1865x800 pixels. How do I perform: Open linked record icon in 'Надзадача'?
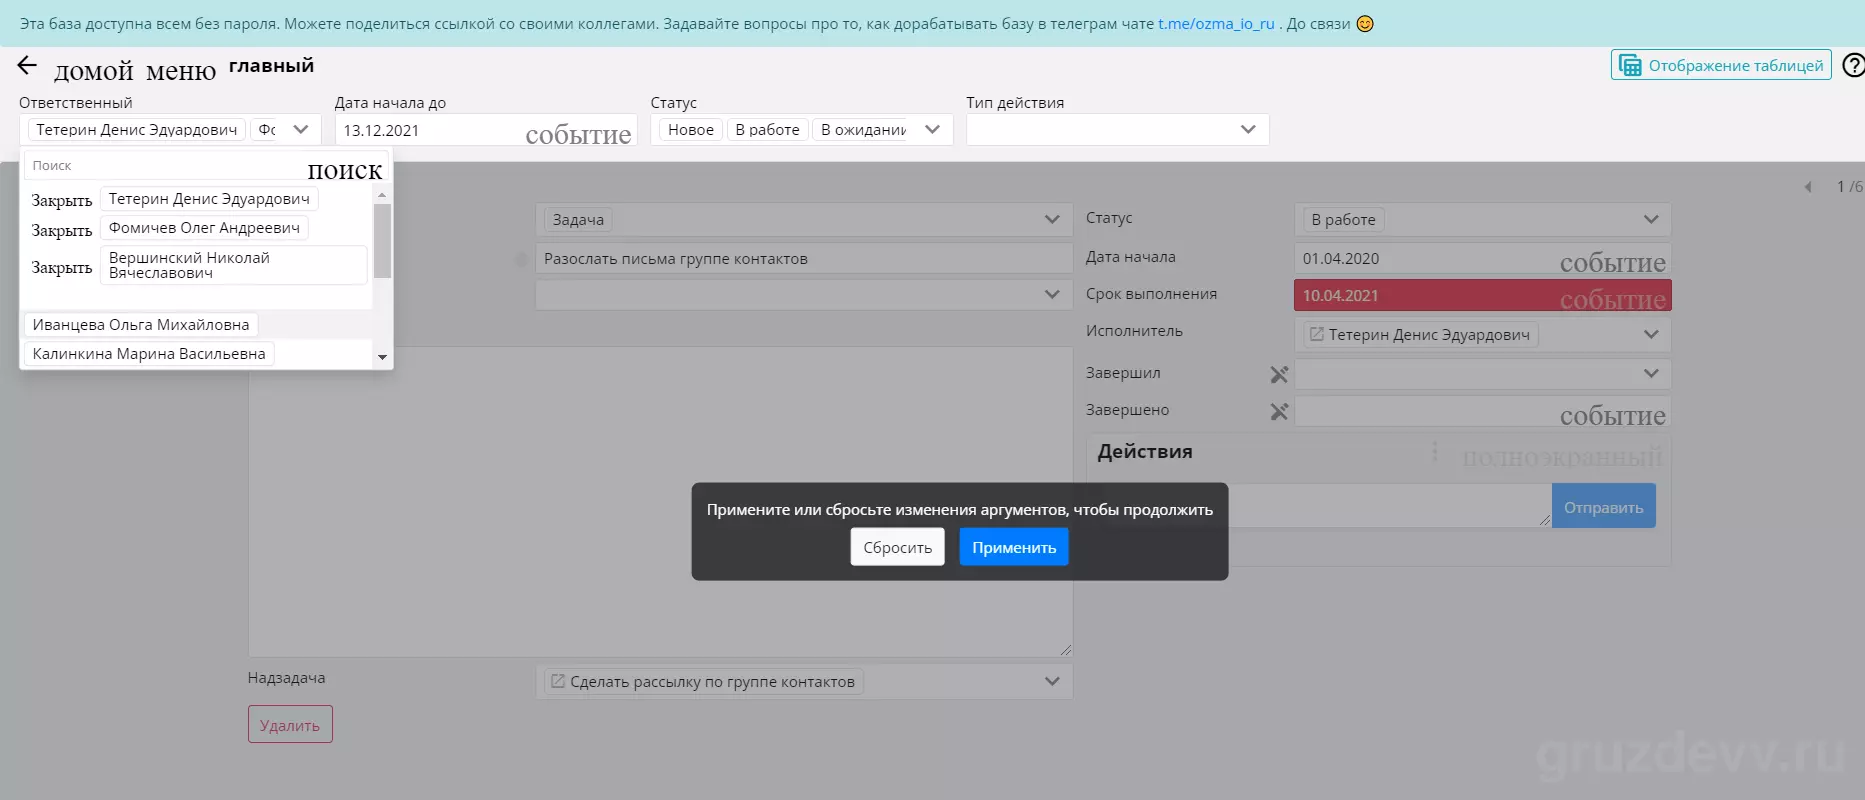pos(558,681)
